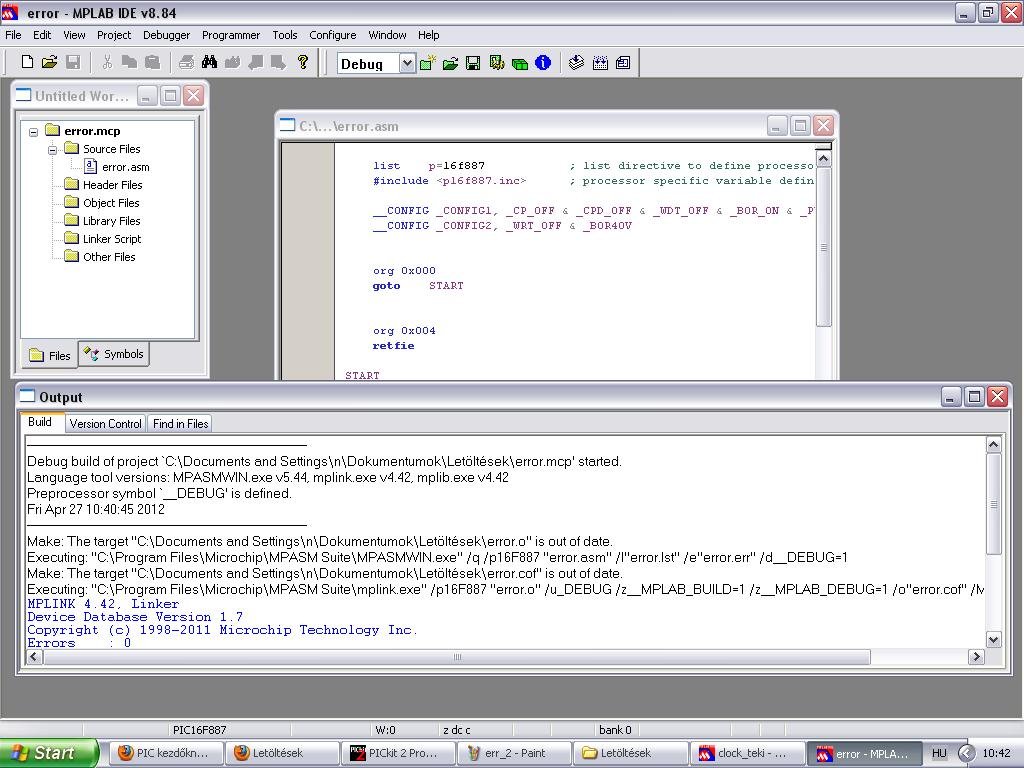Click the question mark Help icon
Screen dimensions: 1024x768
pyautogui.click(x=303, y=63)
